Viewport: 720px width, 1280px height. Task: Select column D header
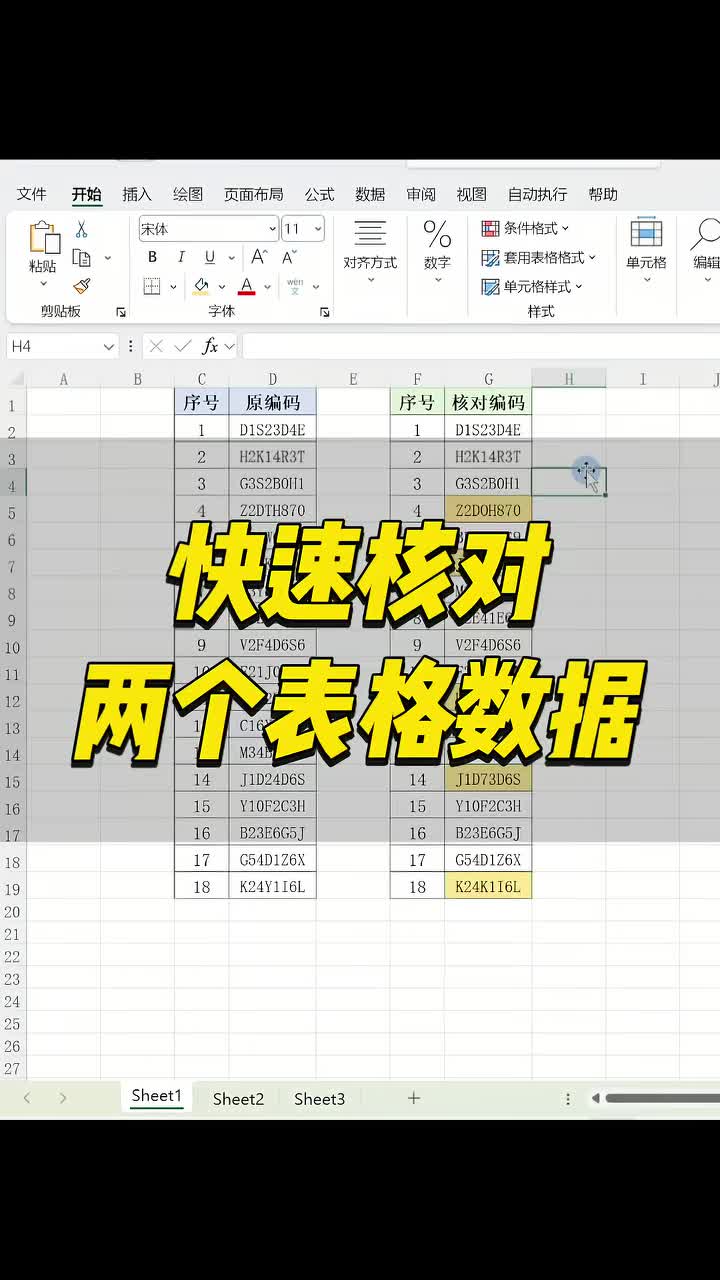(272, 379)
